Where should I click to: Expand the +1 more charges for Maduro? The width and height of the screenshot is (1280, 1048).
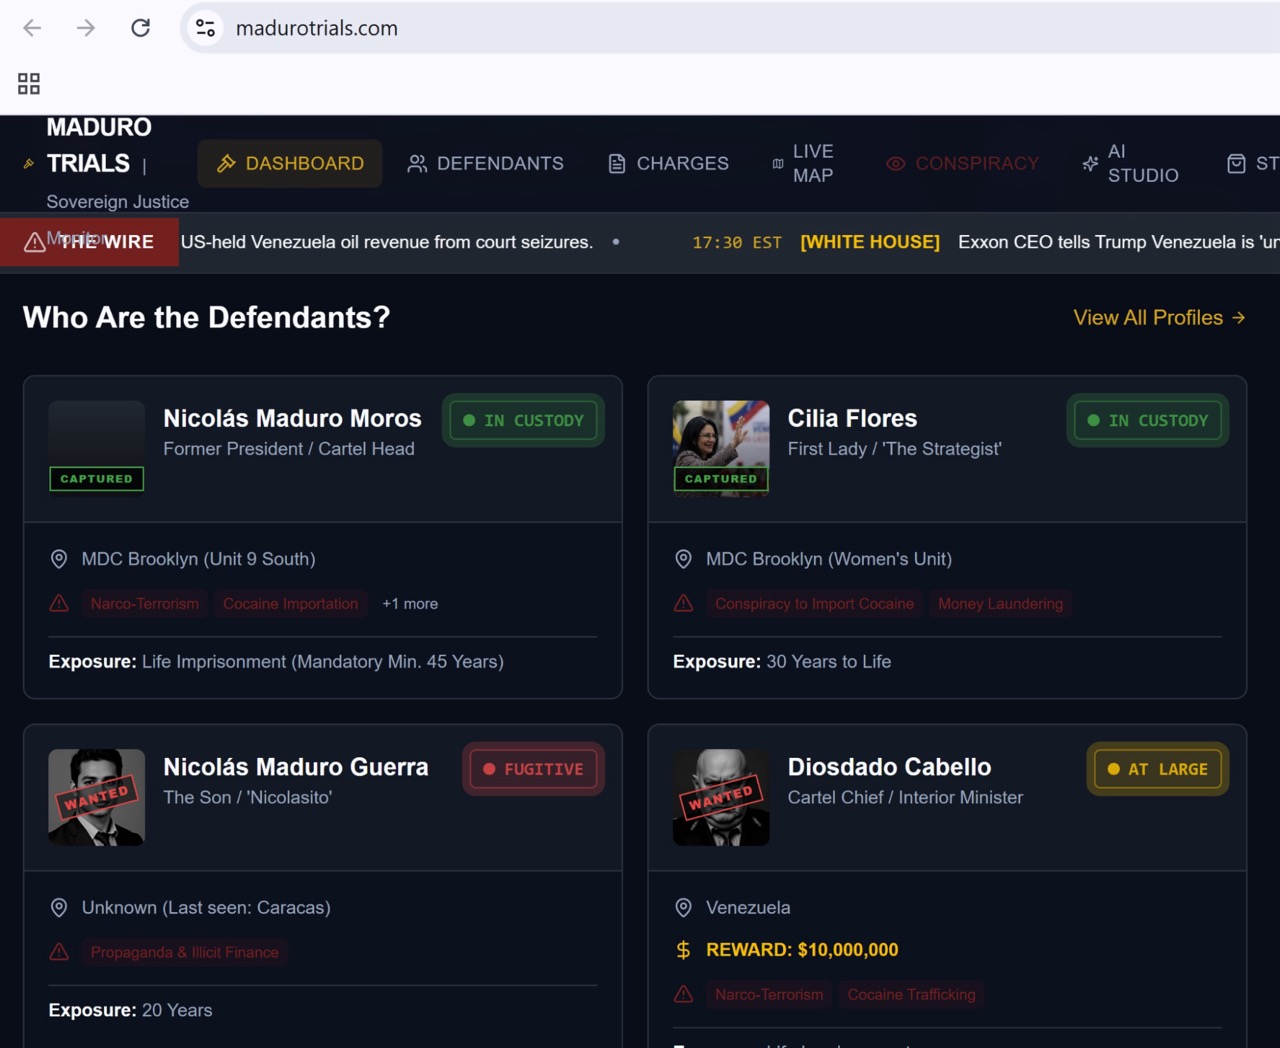click(410, 604)
